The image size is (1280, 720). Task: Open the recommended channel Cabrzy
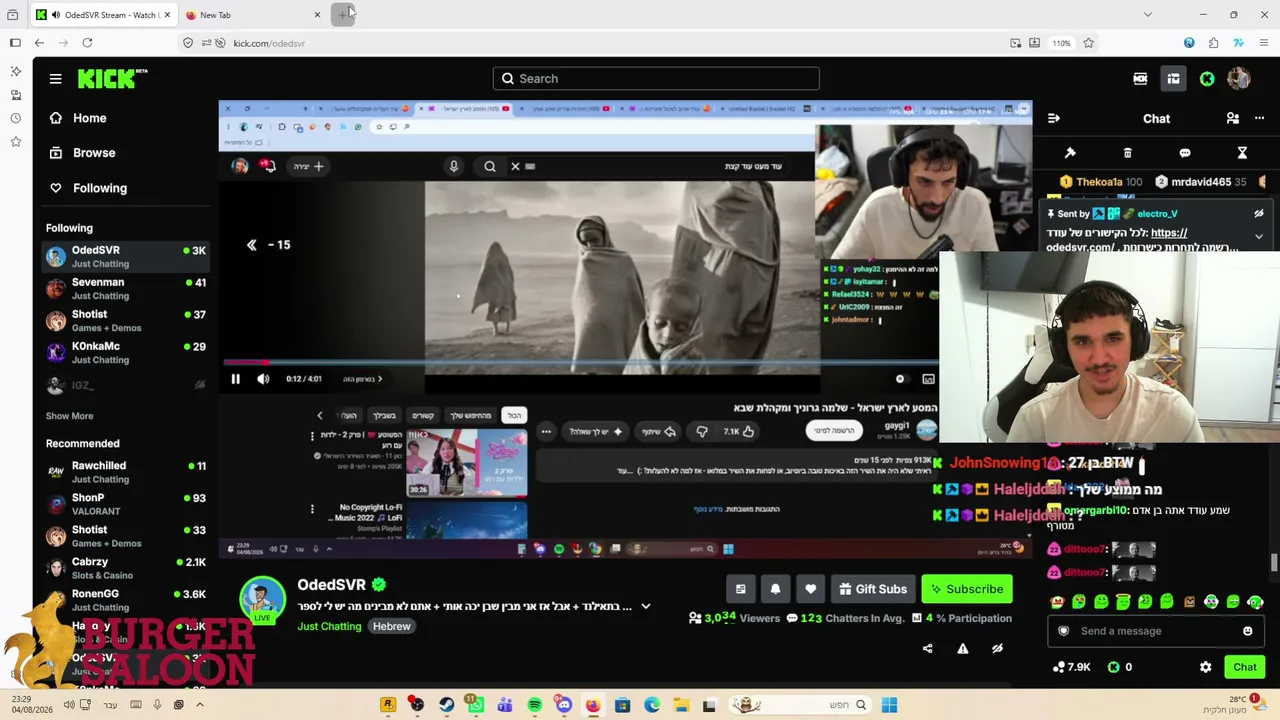point(126,568)
